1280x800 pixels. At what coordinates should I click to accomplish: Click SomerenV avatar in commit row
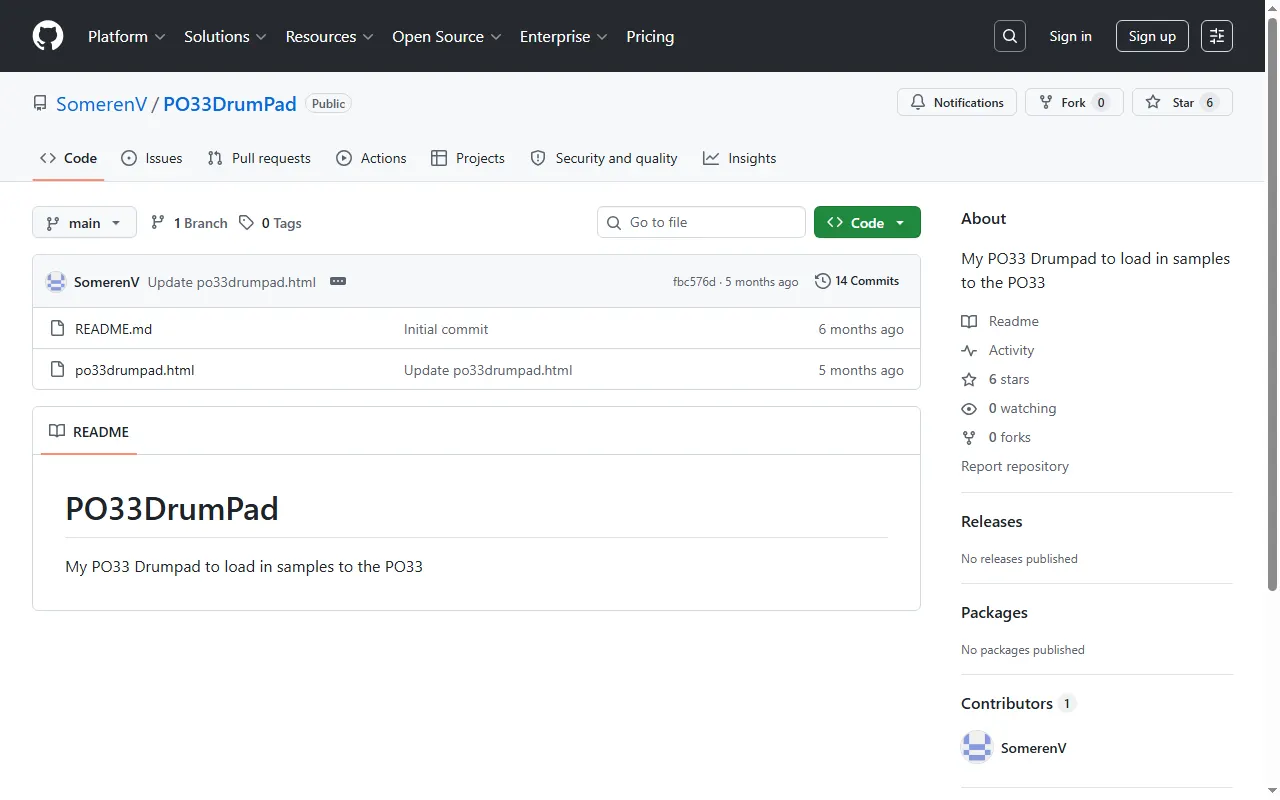click(56, 282)
